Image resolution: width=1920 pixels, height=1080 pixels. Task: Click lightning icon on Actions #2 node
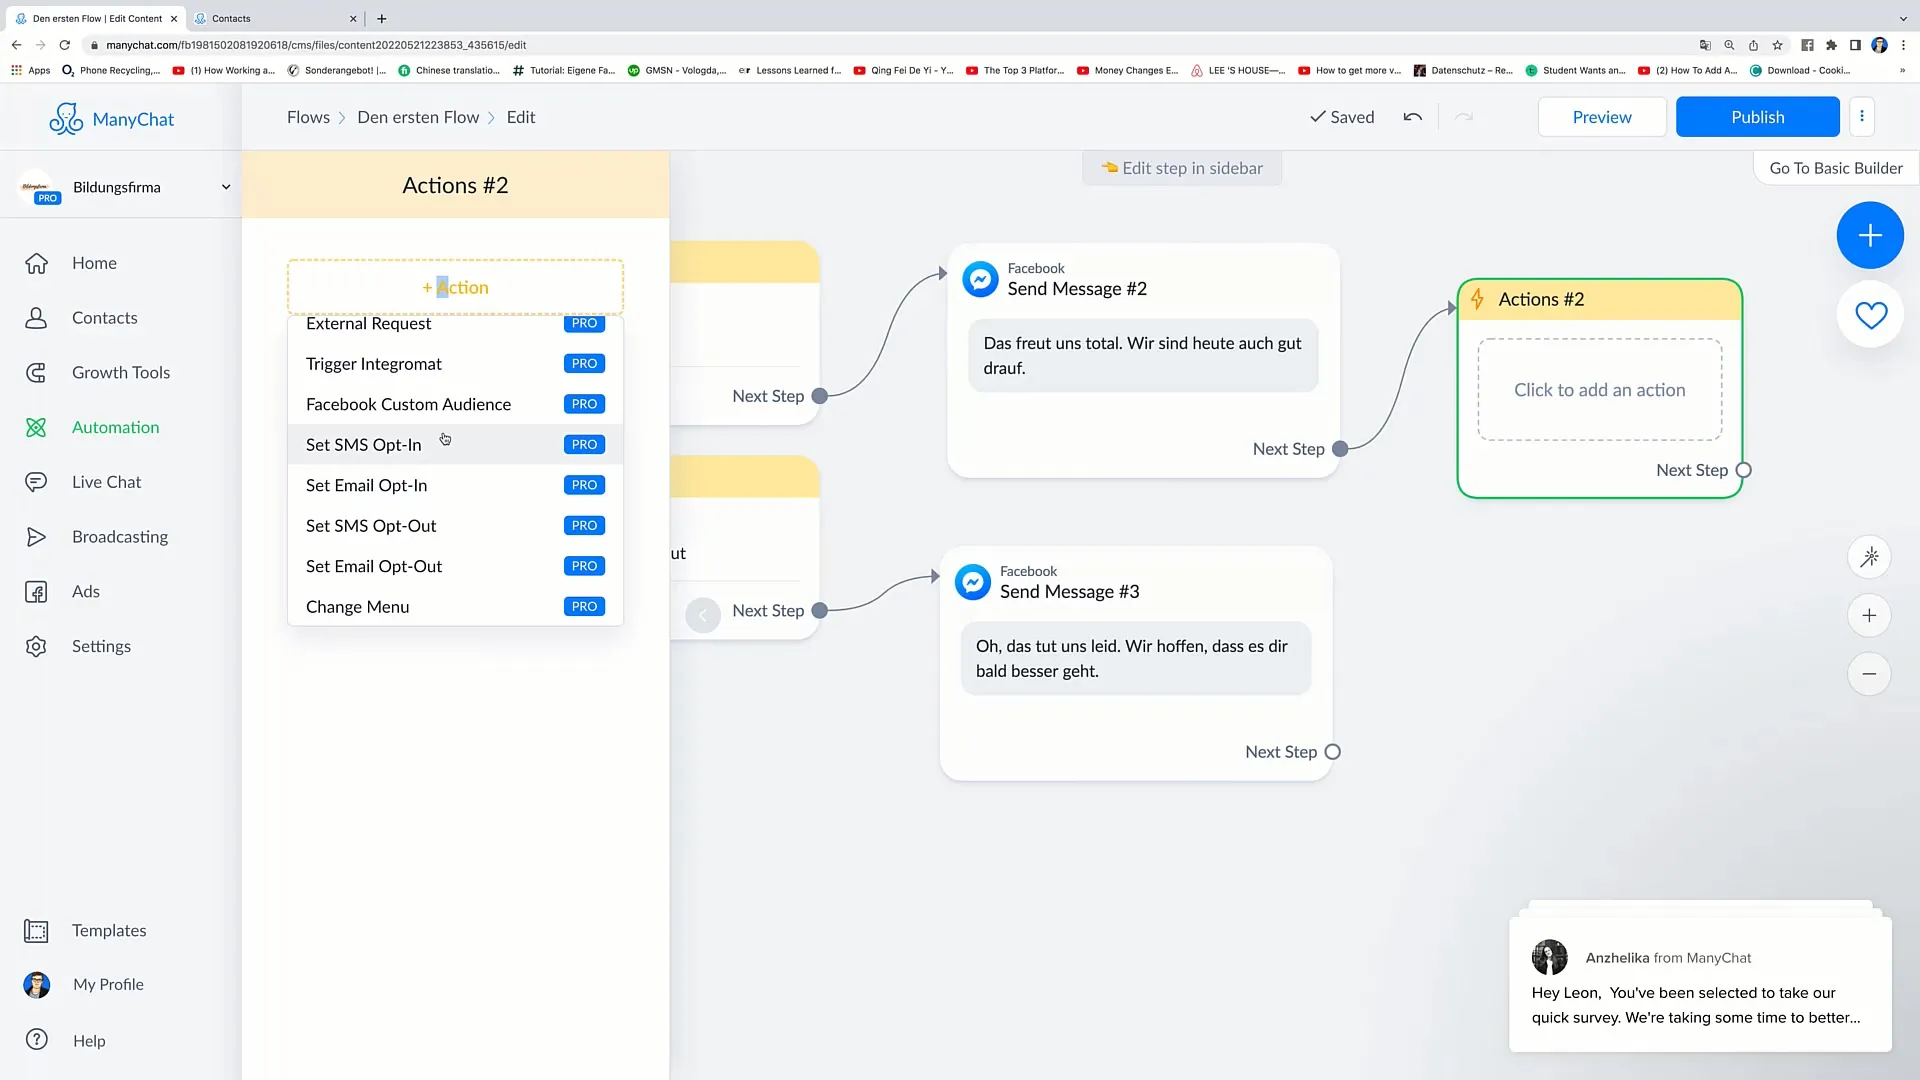[1477, 299]
